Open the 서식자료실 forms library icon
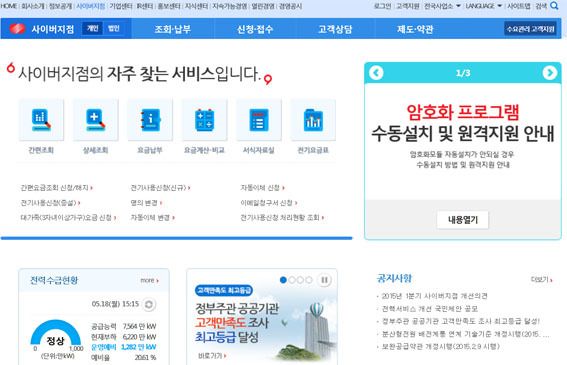The height and width of the screenshot is (365, 567). (259, 120)
